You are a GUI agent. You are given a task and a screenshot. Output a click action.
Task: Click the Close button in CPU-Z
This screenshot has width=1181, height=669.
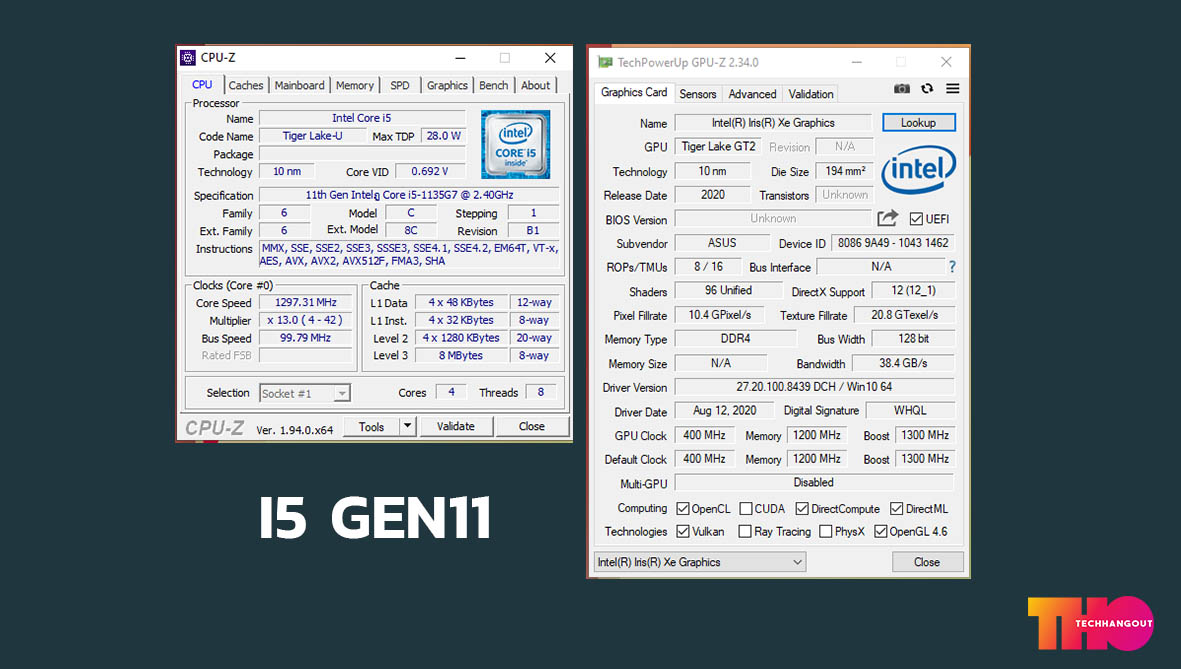pos(532,426)
